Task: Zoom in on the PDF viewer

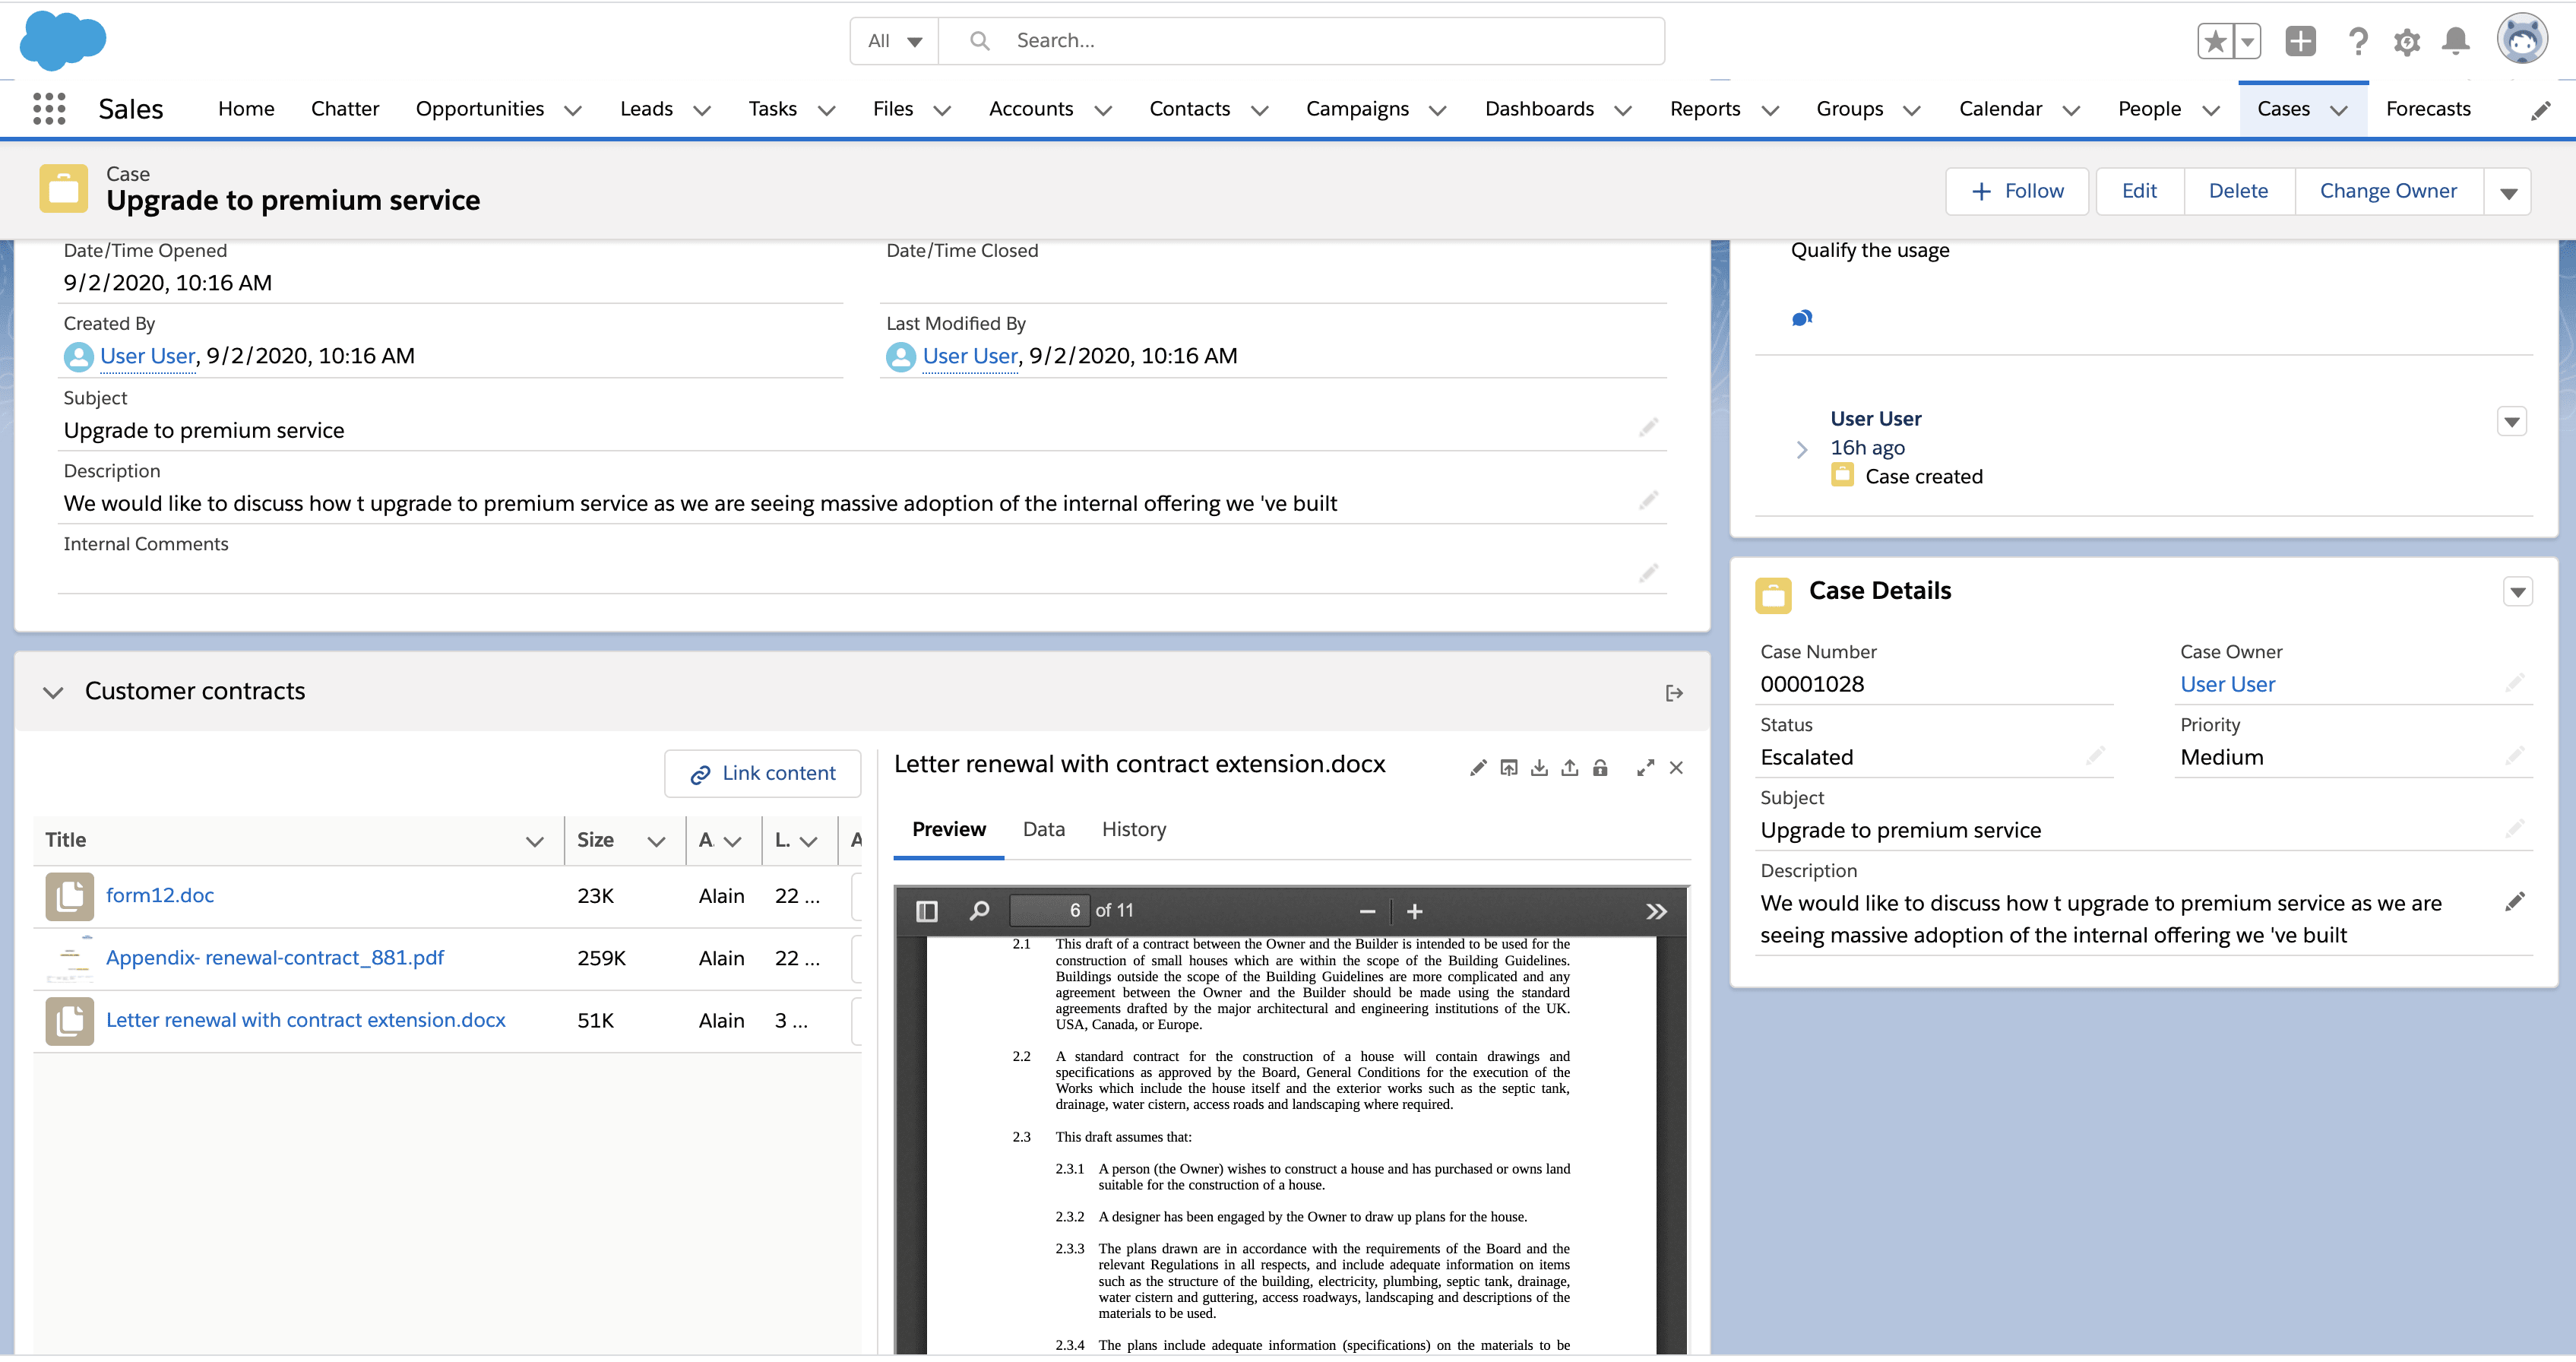Action: click(x=1414, y=911)
